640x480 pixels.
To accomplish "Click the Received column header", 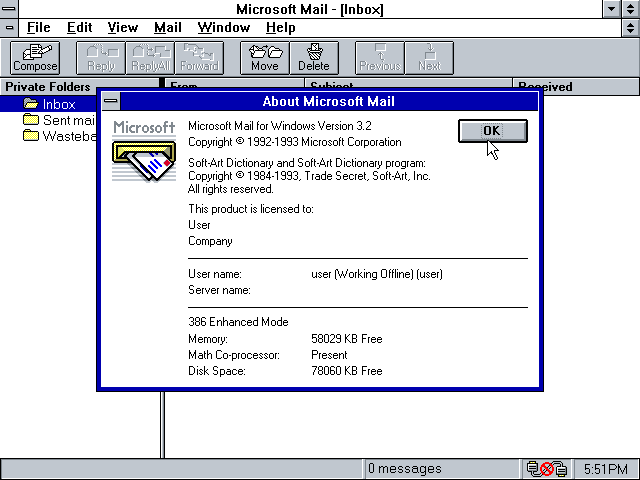I will point(576,87).
